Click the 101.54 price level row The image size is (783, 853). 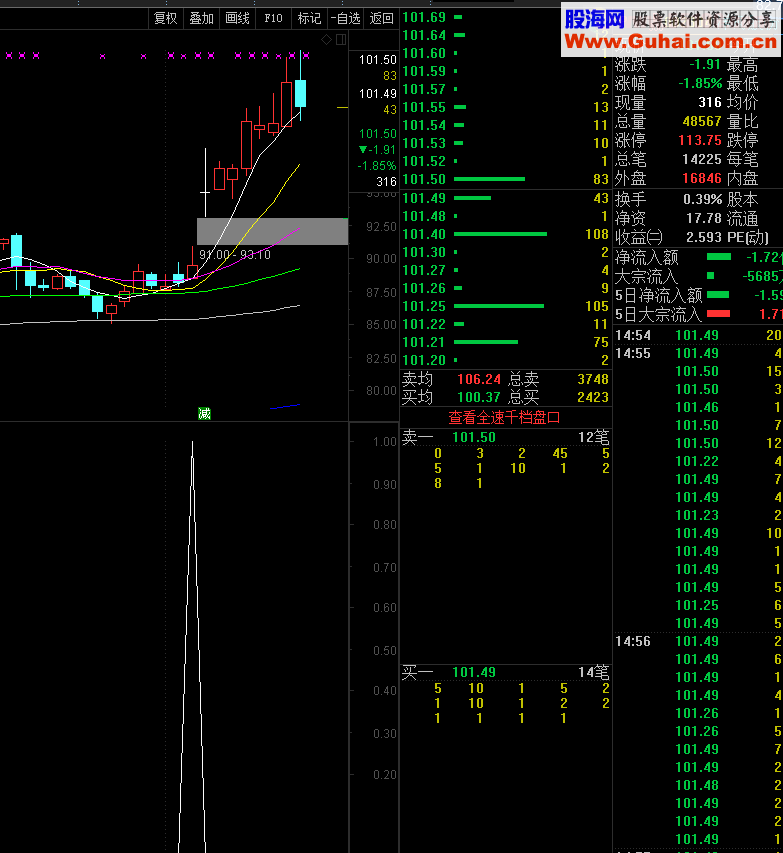point(505,125)
